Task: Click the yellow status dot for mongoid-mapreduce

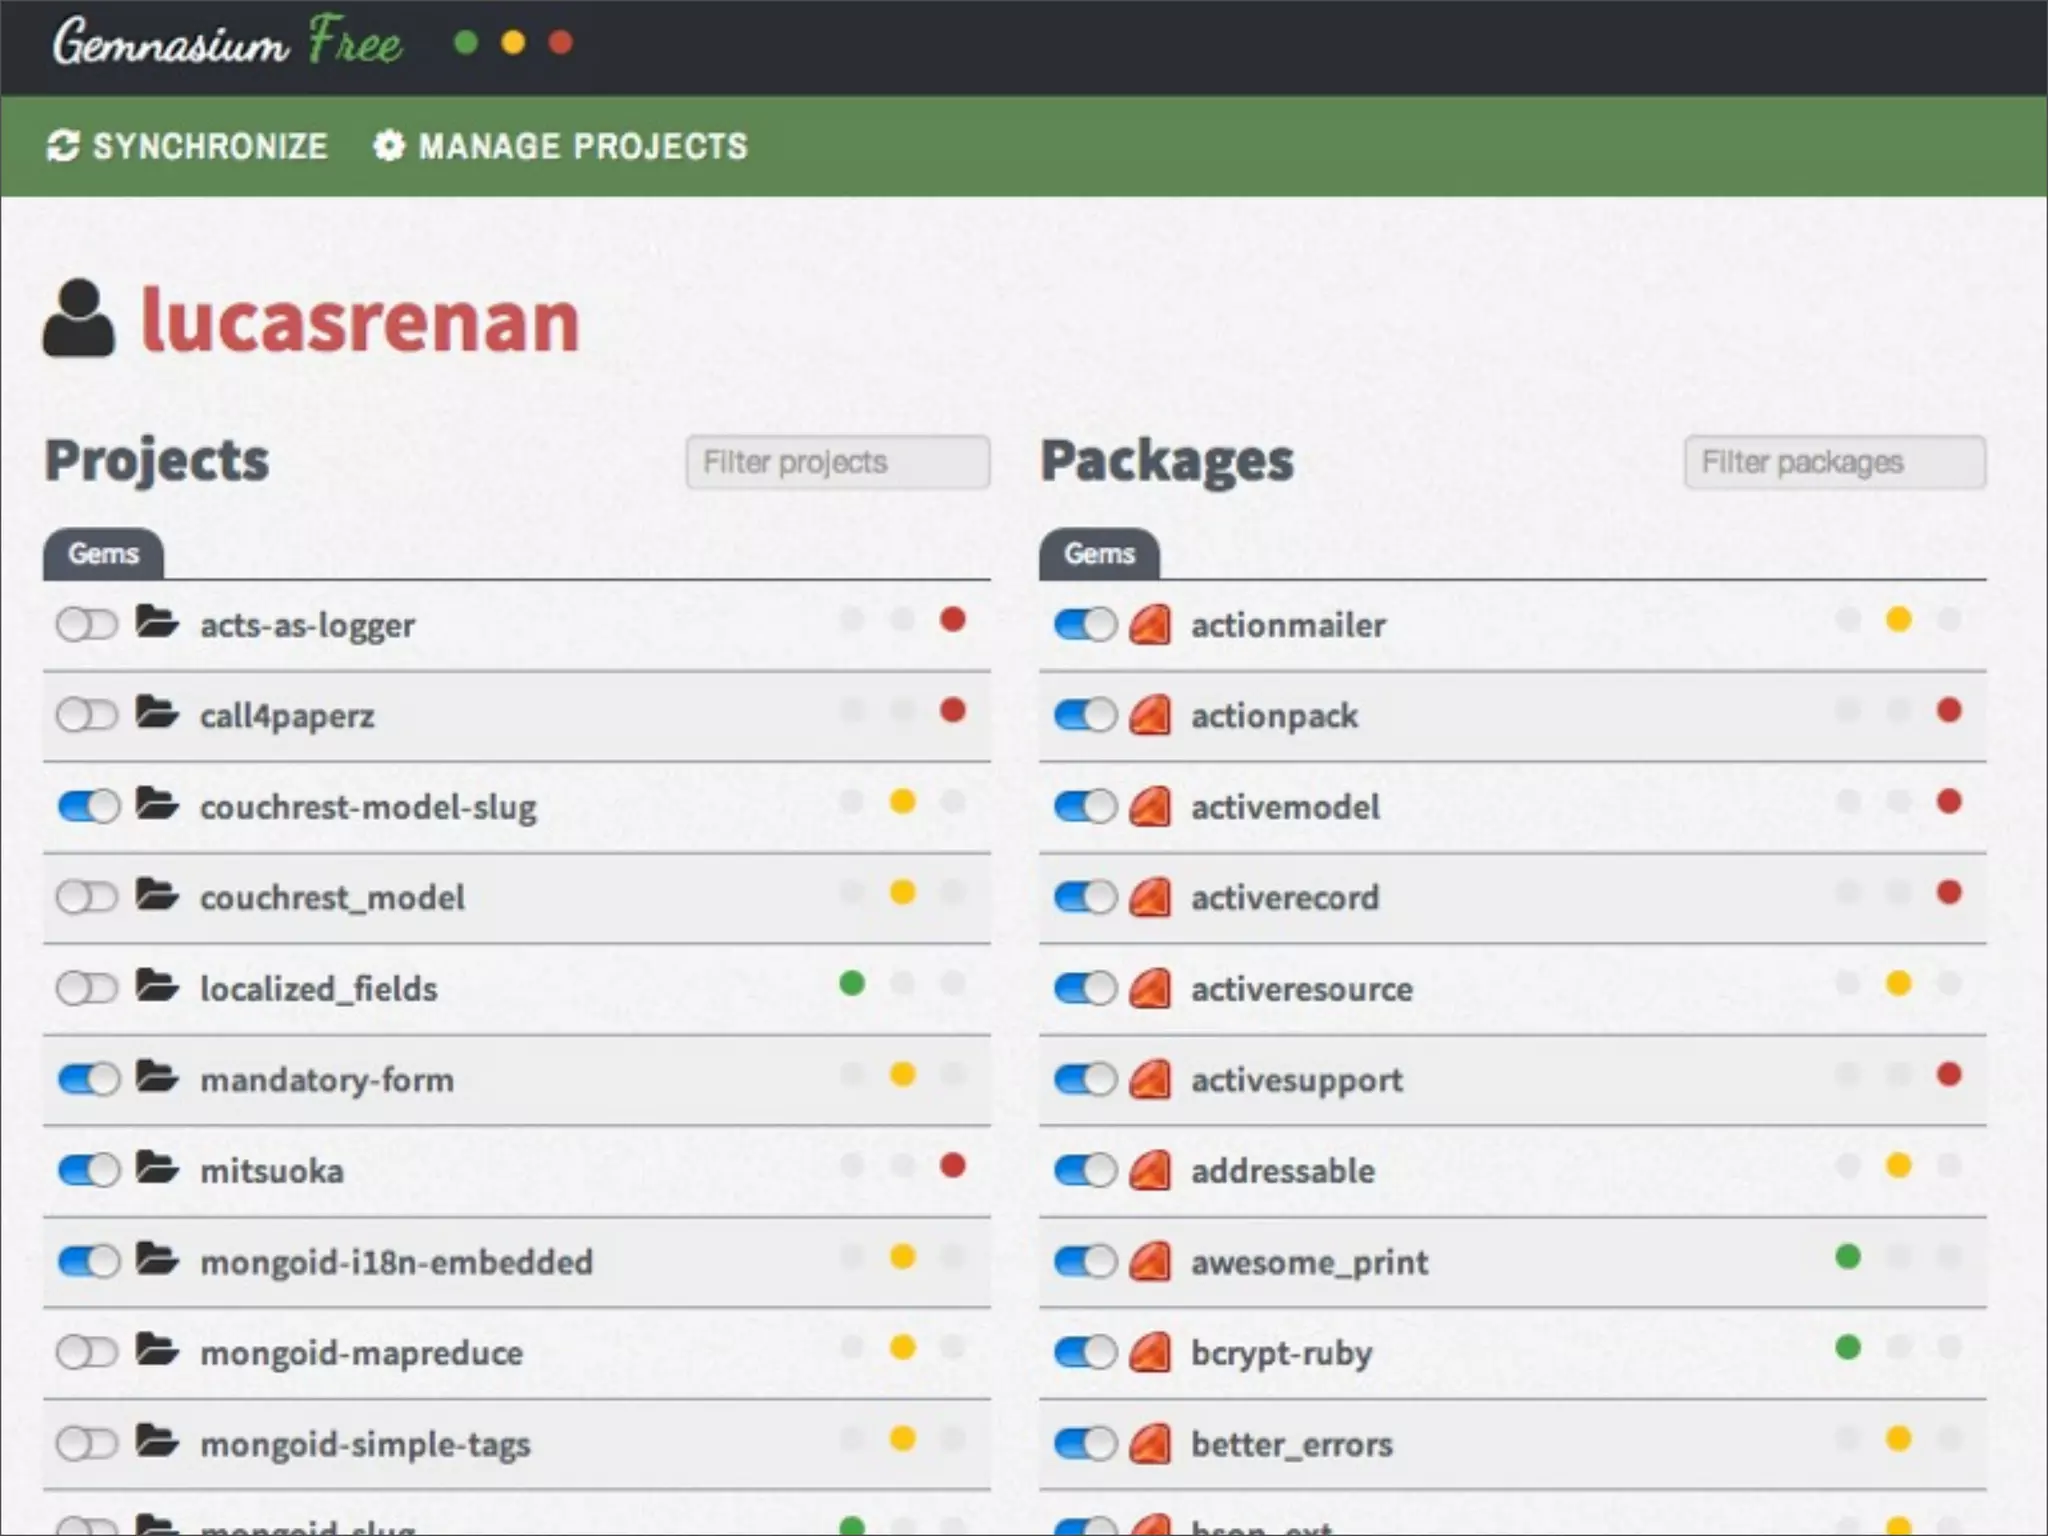Action: pyautogui.click(x=902, y=1348)
